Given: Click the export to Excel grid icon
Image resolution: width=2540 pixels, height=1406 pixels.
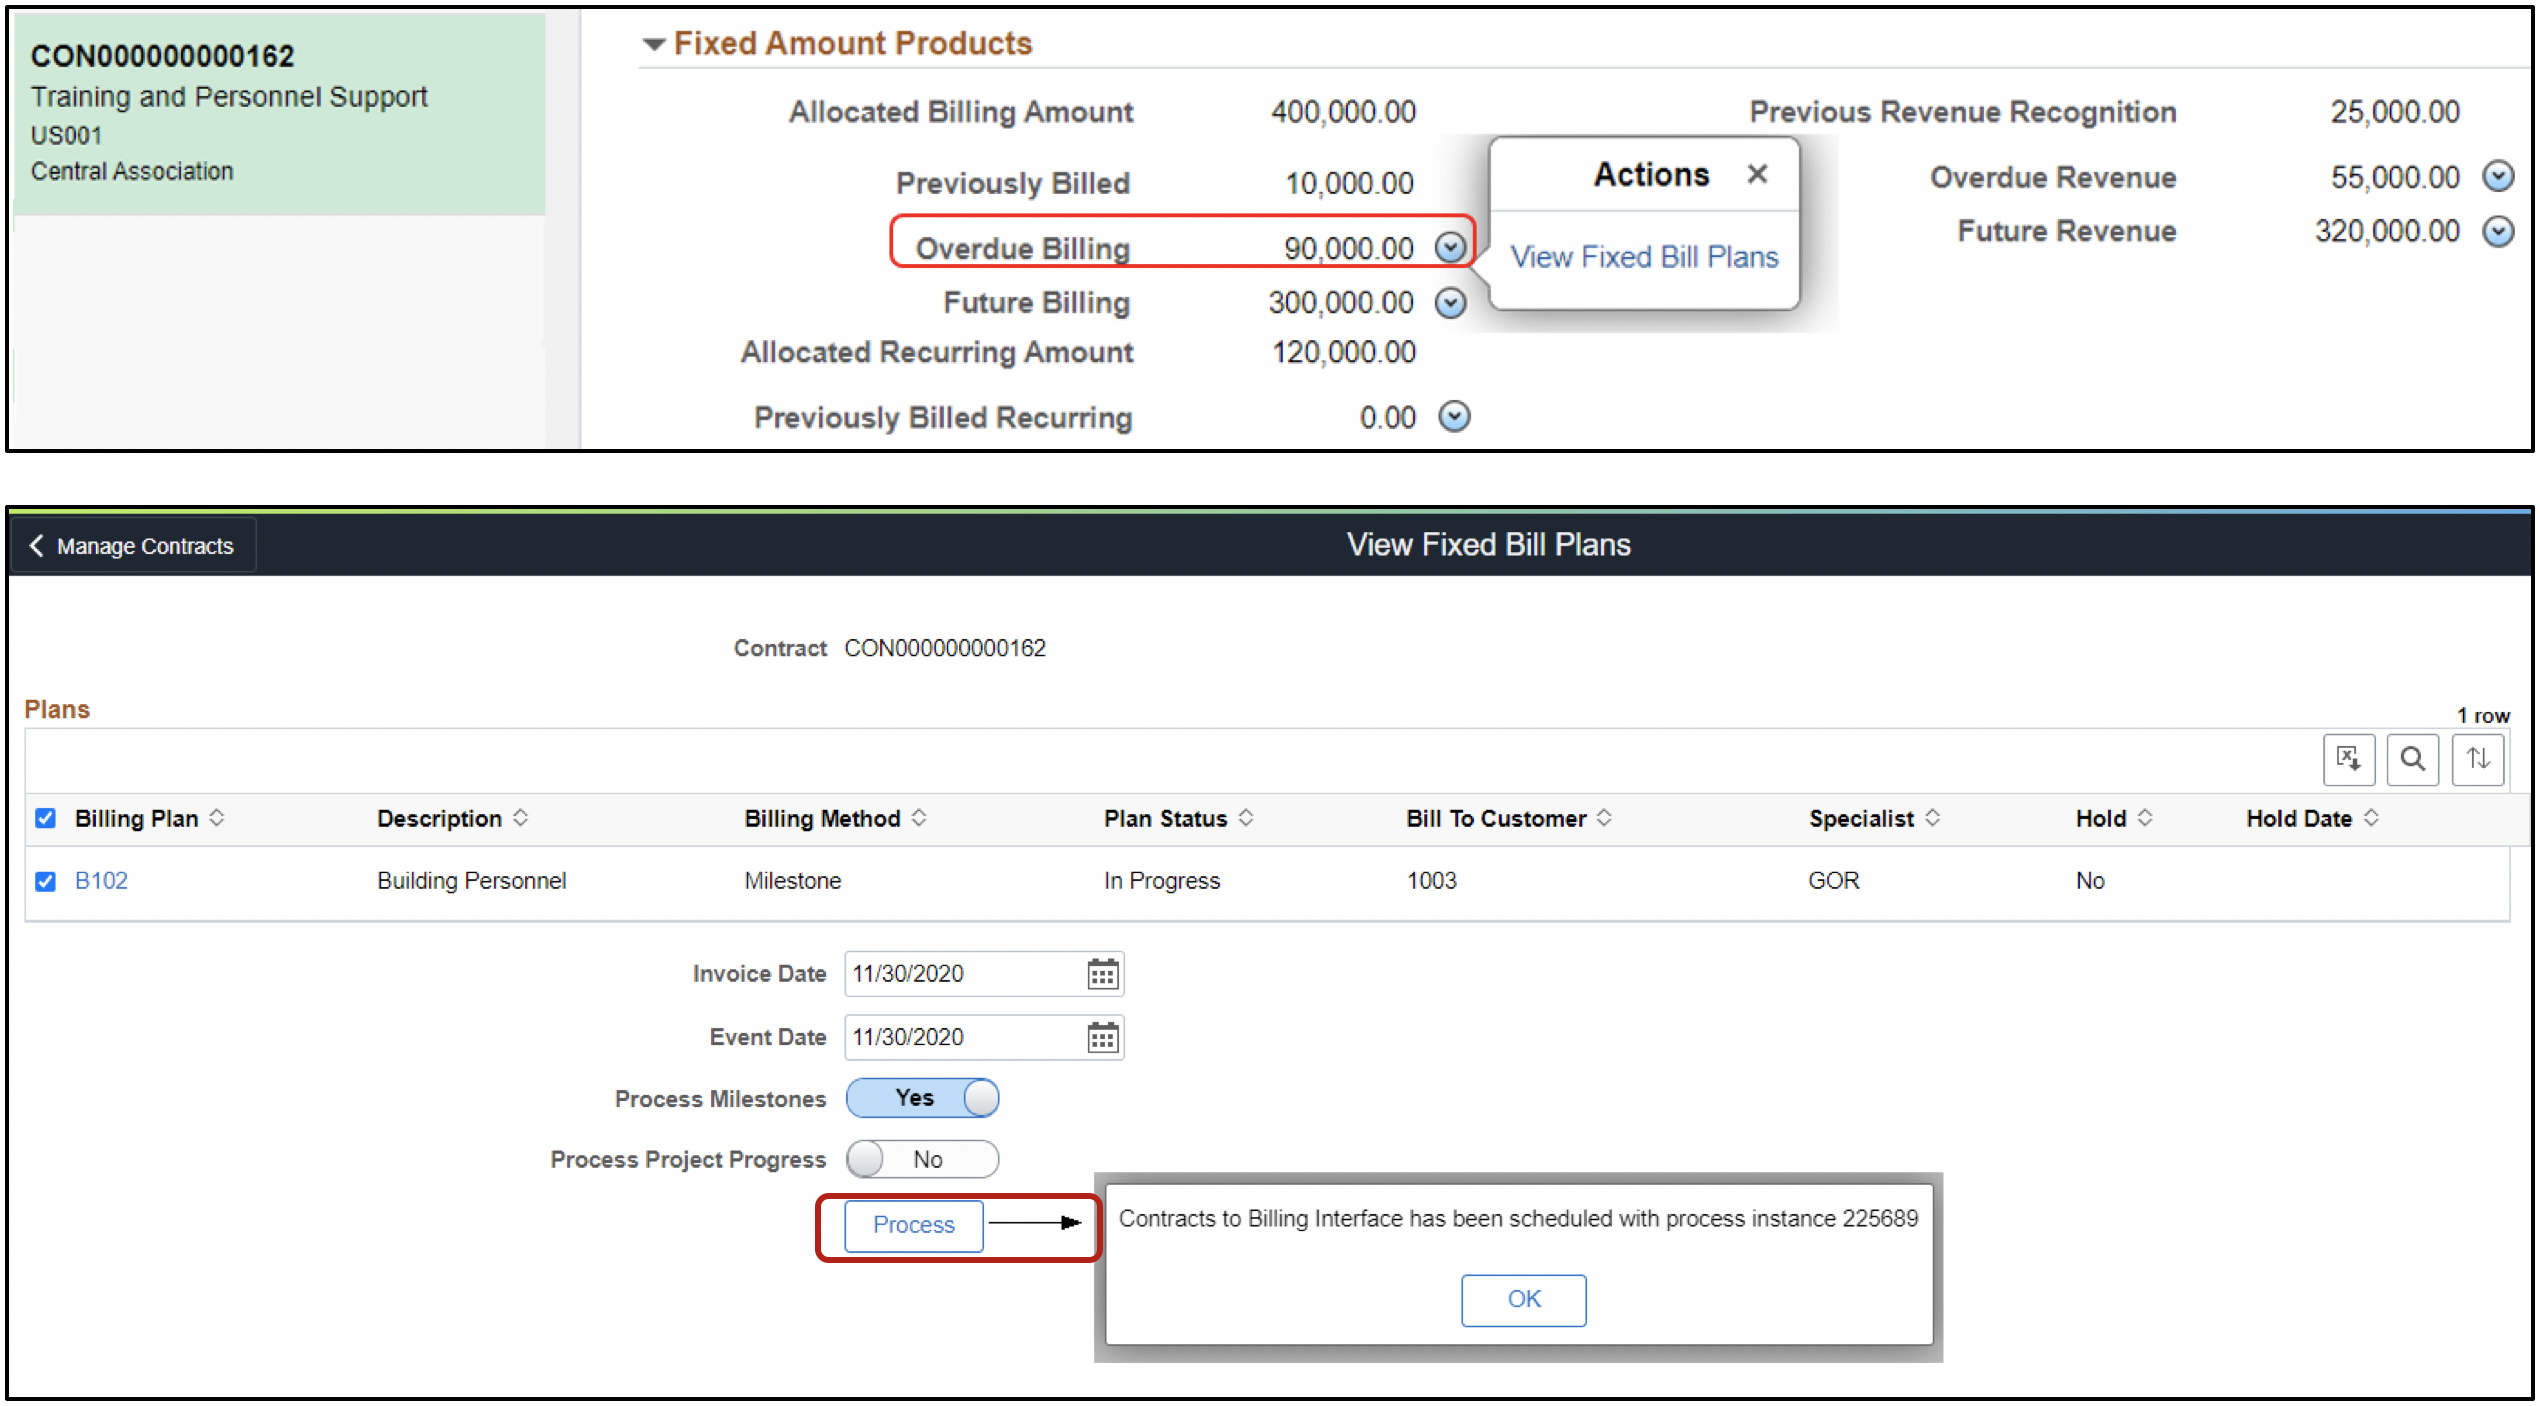Looking at the screenshot, I should (x=2348, y=759).
